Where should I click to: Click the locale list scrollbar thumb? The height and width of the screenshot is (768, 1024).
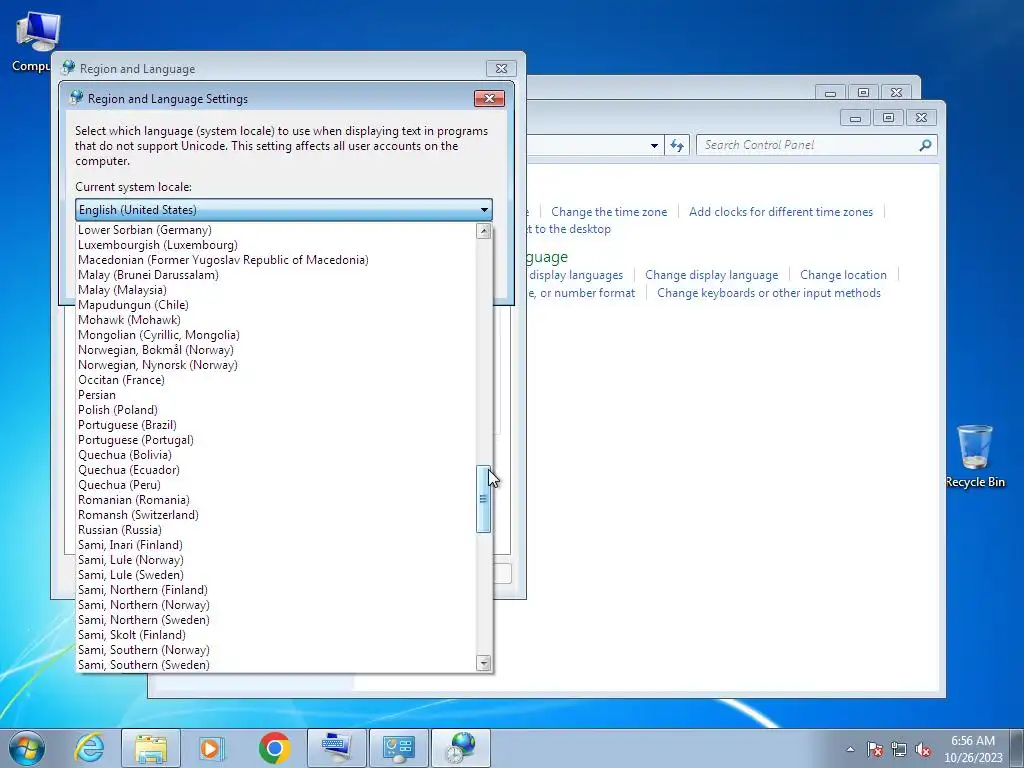coord(483,499)
